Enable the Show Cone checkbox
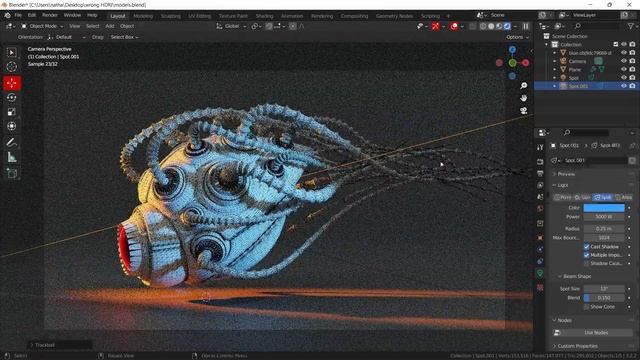This screenshot has height=360, width=640. 587,307
